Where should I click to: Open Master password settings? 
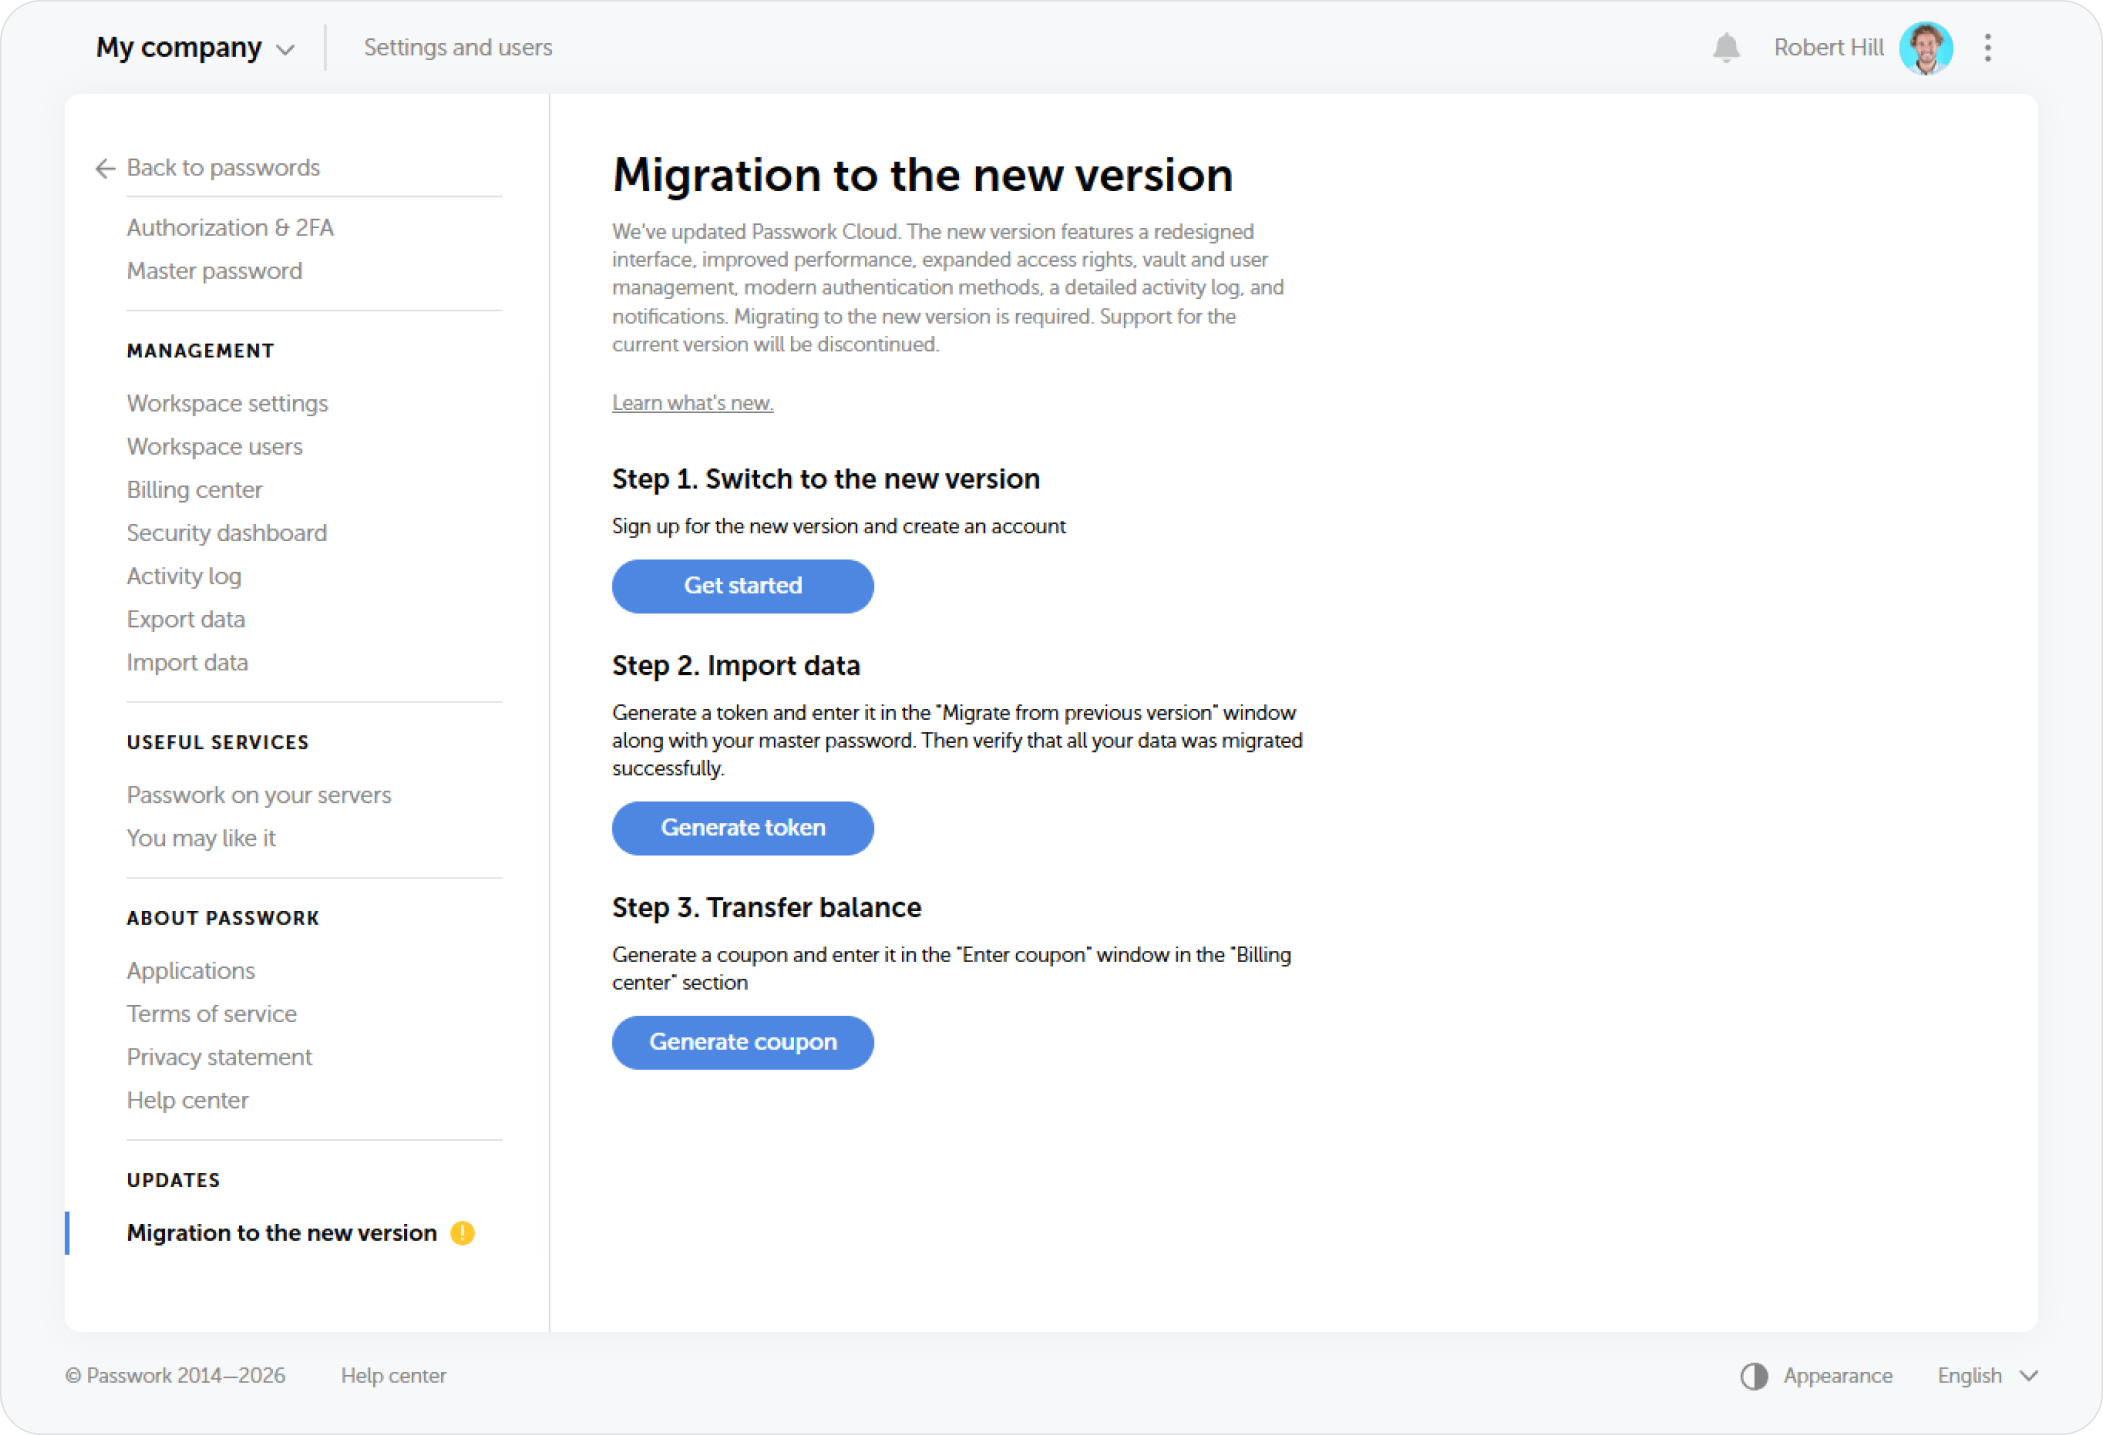(214, 271)
